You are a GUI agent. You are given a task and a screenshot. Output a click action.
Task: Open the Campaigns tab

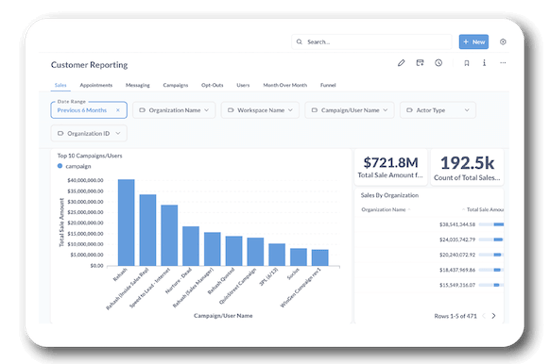click(175, 85)
